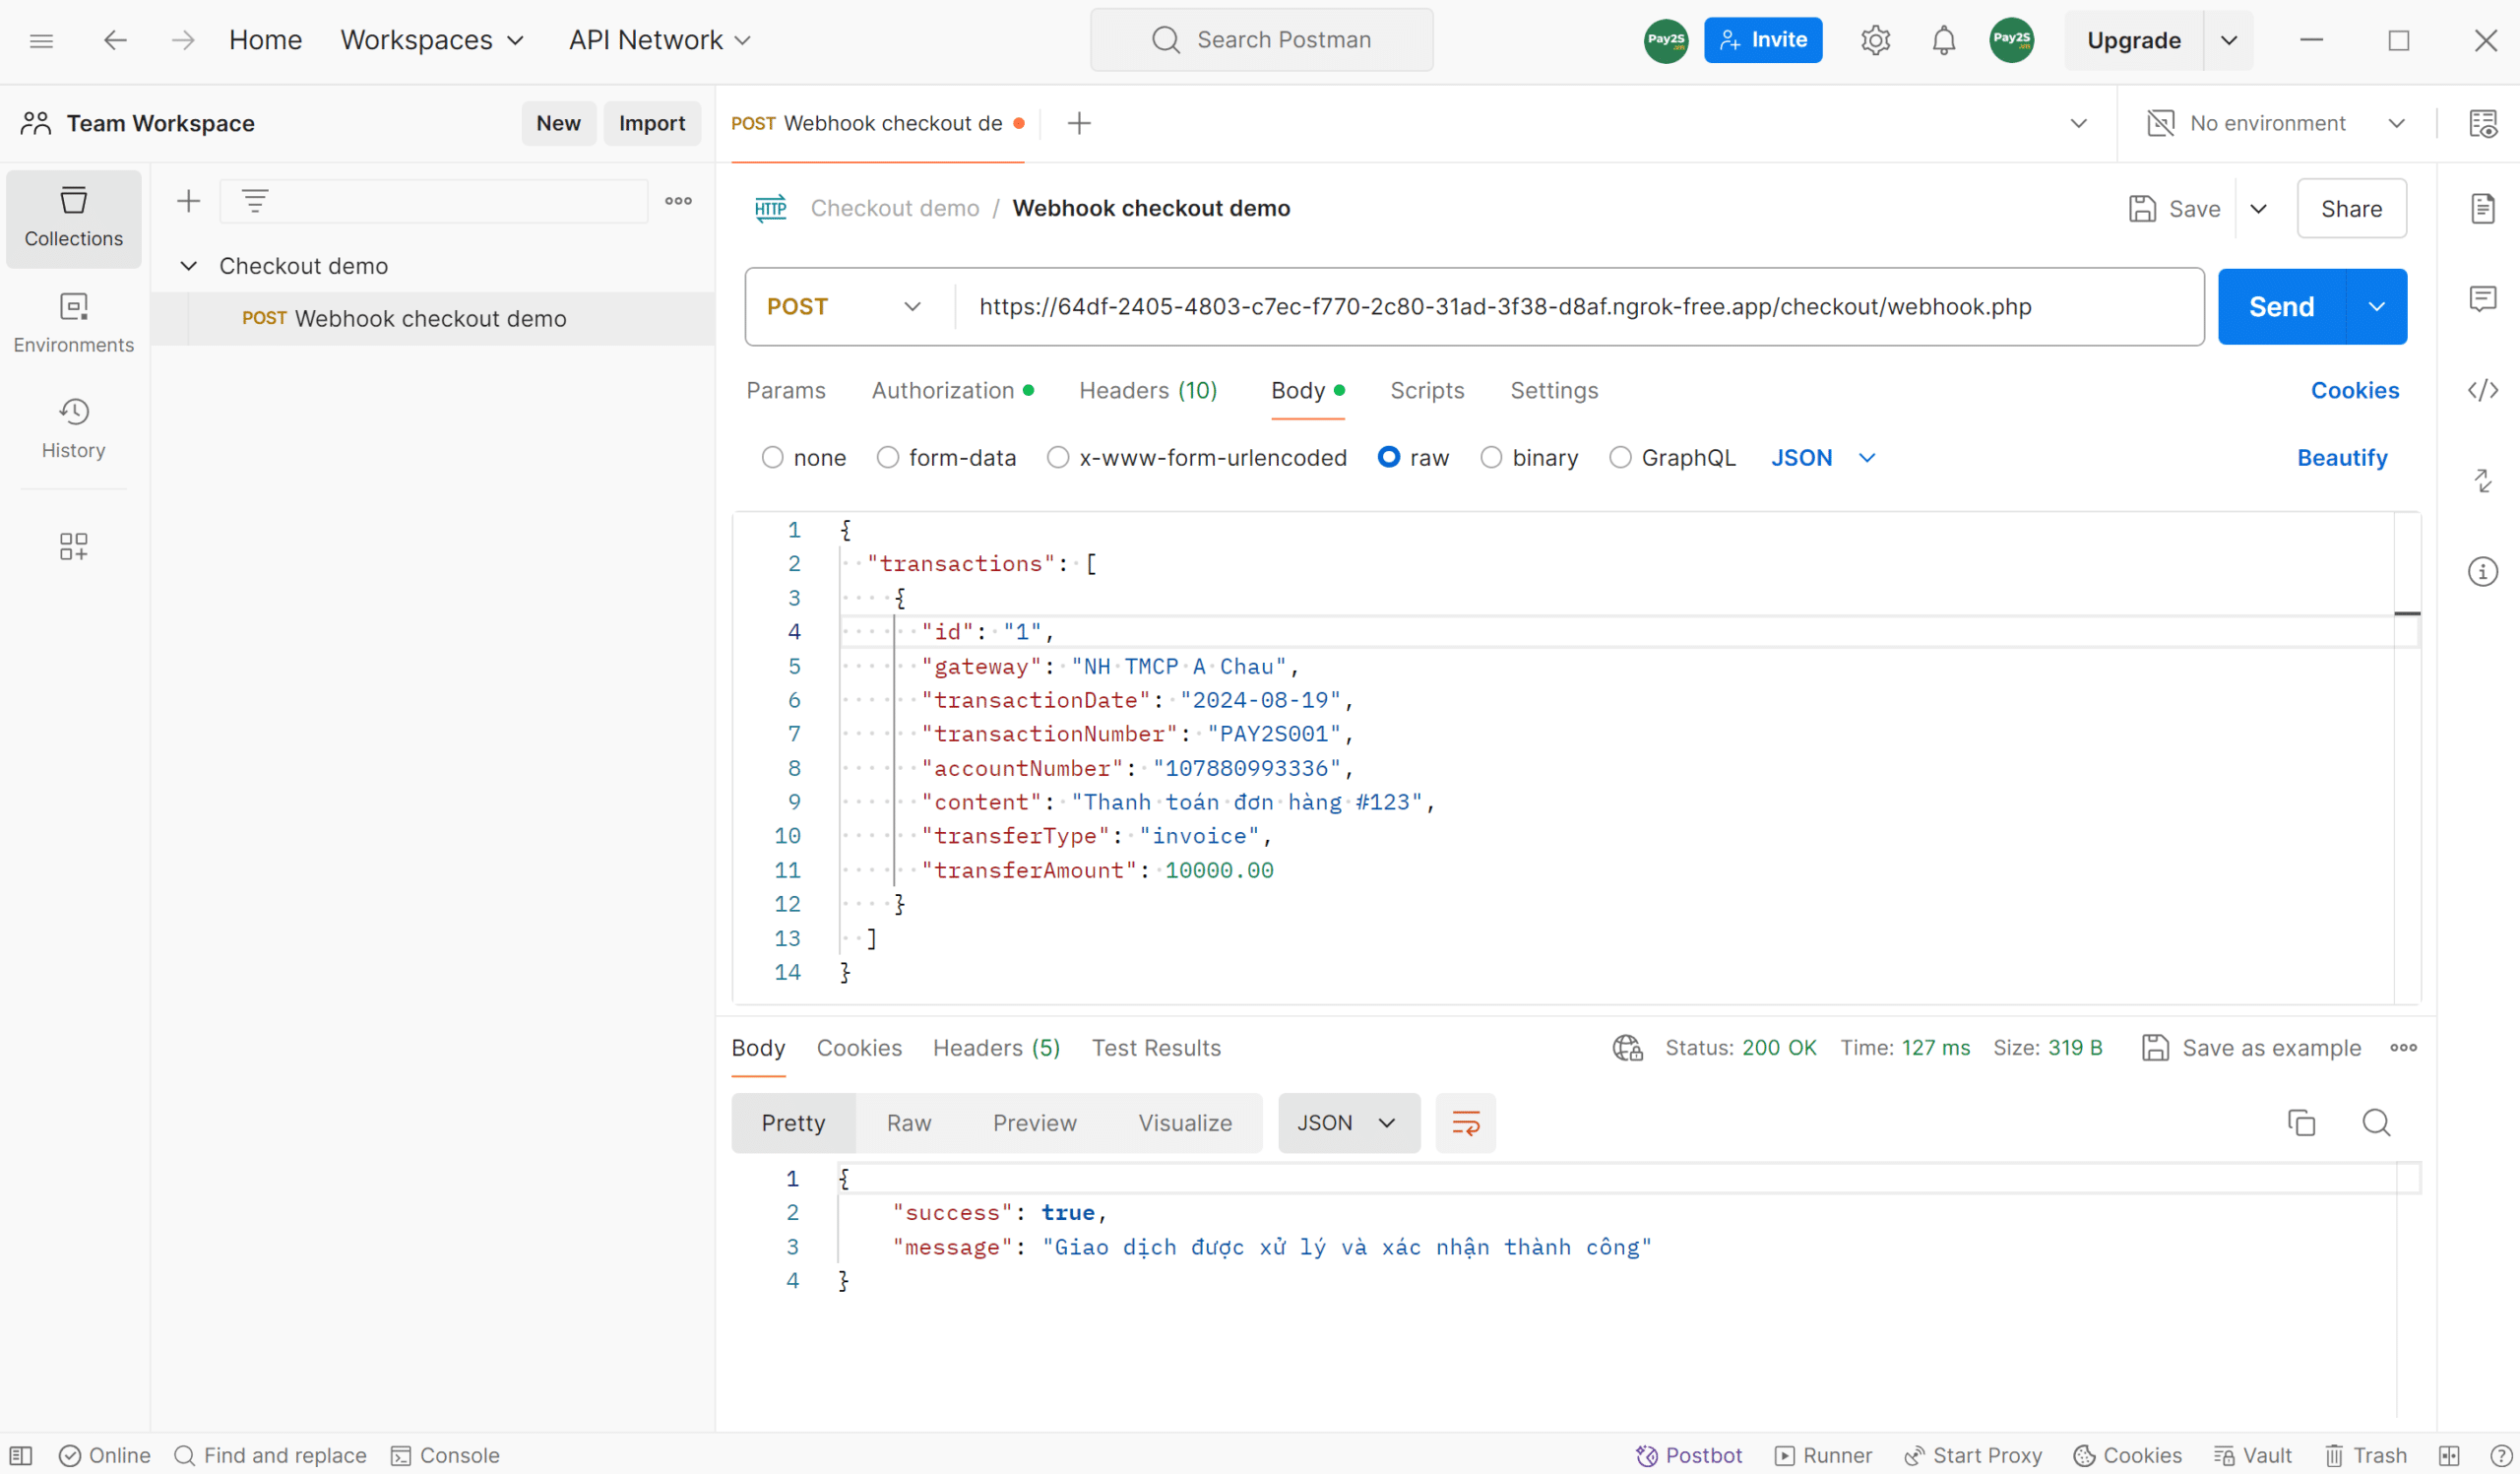Open the Pay2S team avatar next to Invite
Screen dimensions: 2520x1474
click(1666, 40)
